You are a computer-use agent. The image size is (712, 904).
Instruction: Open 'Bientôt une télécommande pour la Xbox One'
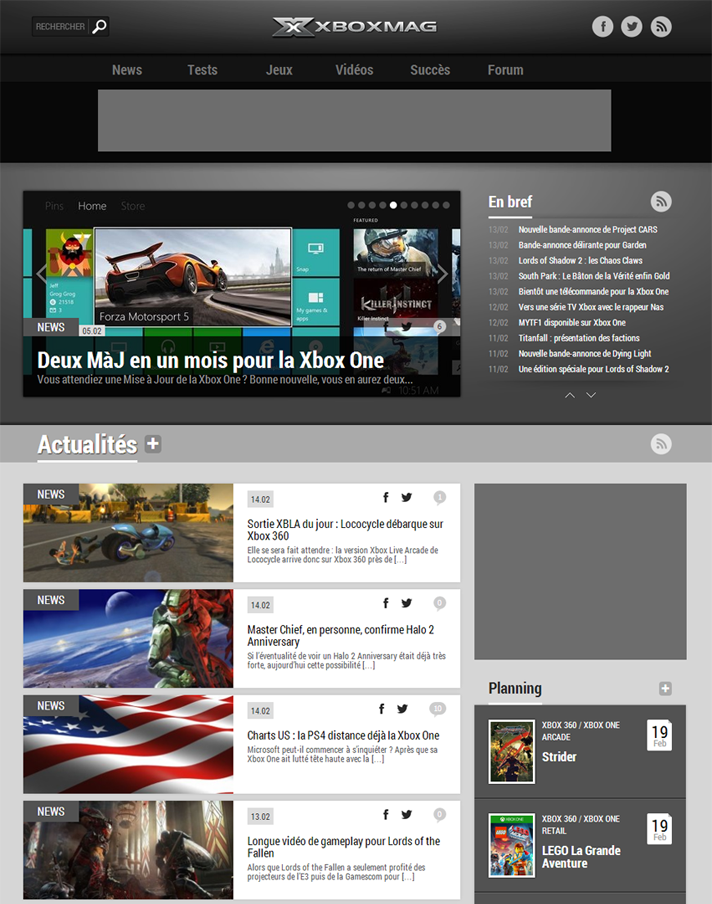click(593, 292)
